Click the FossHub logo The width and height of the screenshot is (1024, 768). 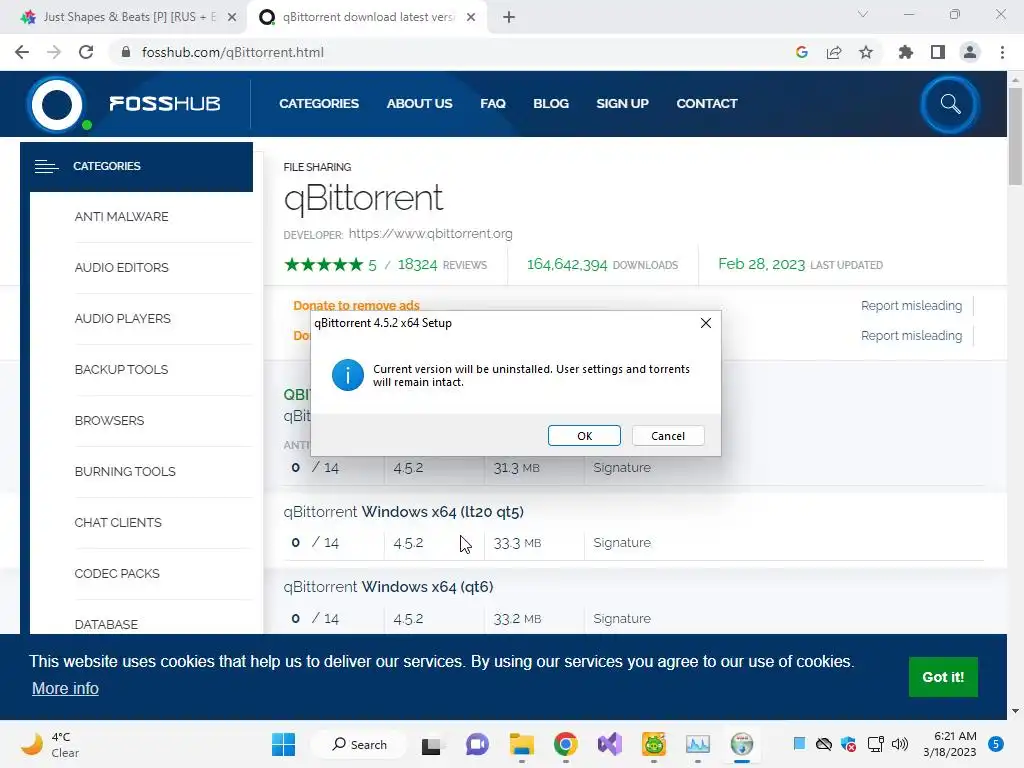tap(124, 104)
